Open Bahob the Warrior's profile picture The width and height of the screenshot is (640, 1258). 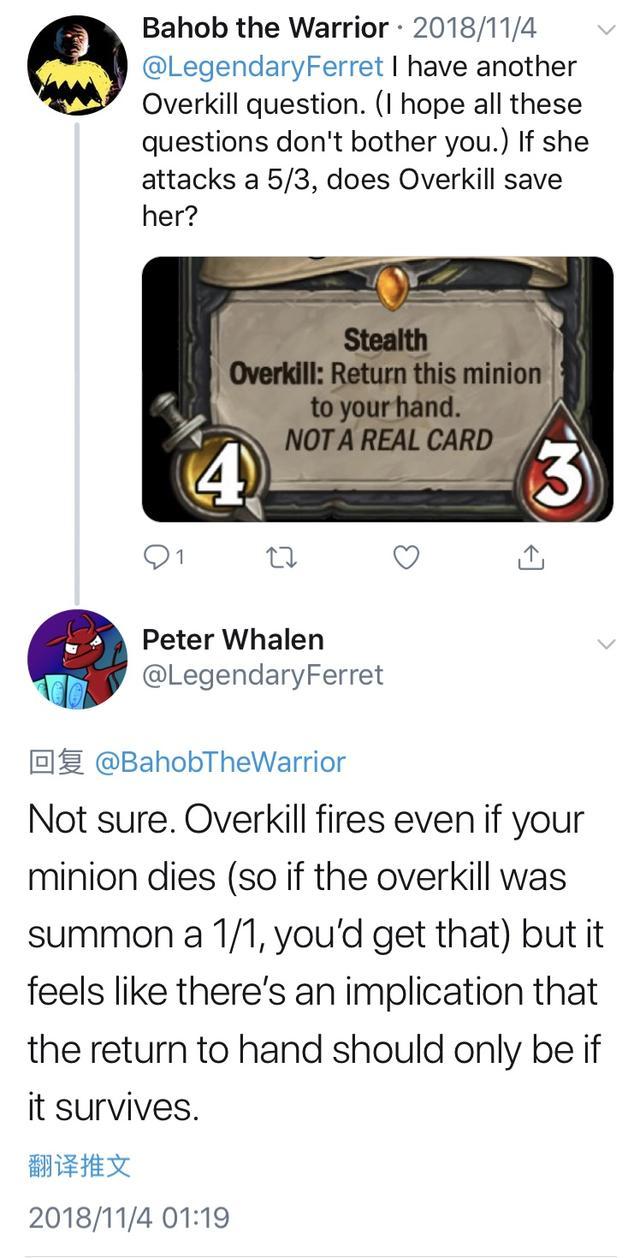click(x=76, y=65)
